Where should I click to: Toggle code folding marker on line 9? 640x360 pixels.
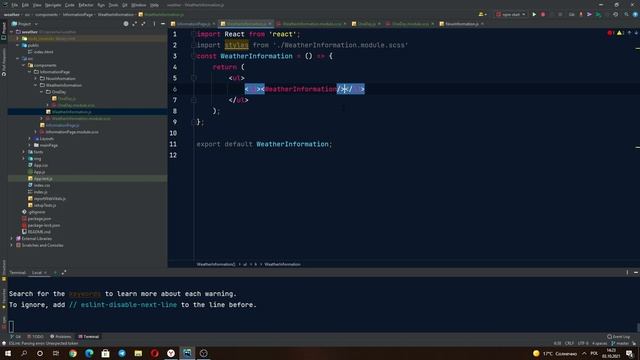coord(193,122)
